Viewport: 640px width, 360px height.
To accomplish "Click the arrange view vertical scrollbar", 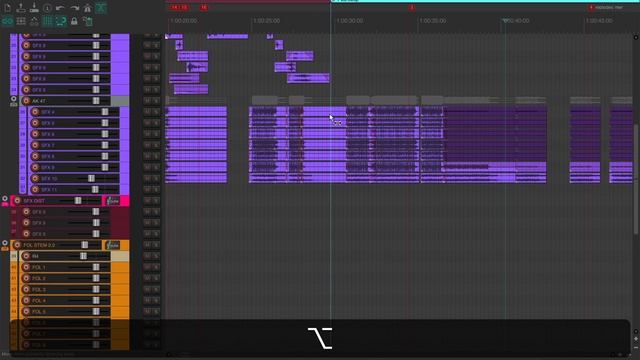I will 636,180.
